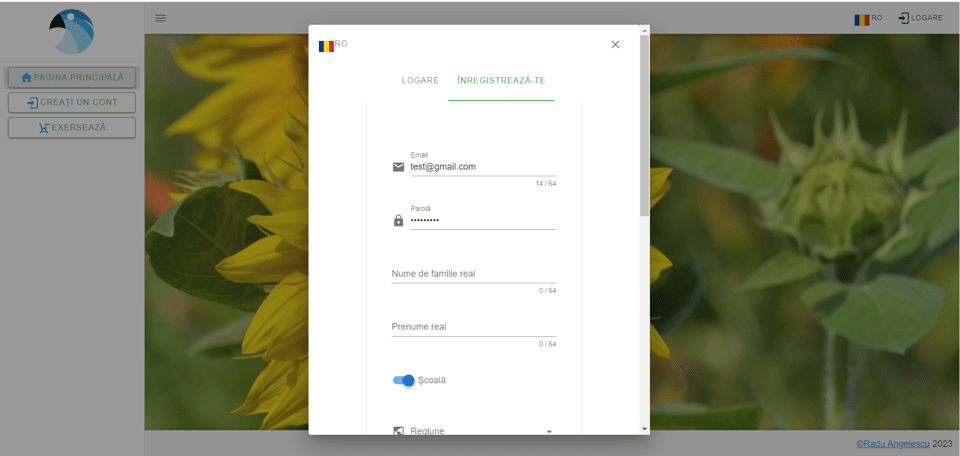
Task: Focus the Nume de familie real field
Action: click(473, 273)
